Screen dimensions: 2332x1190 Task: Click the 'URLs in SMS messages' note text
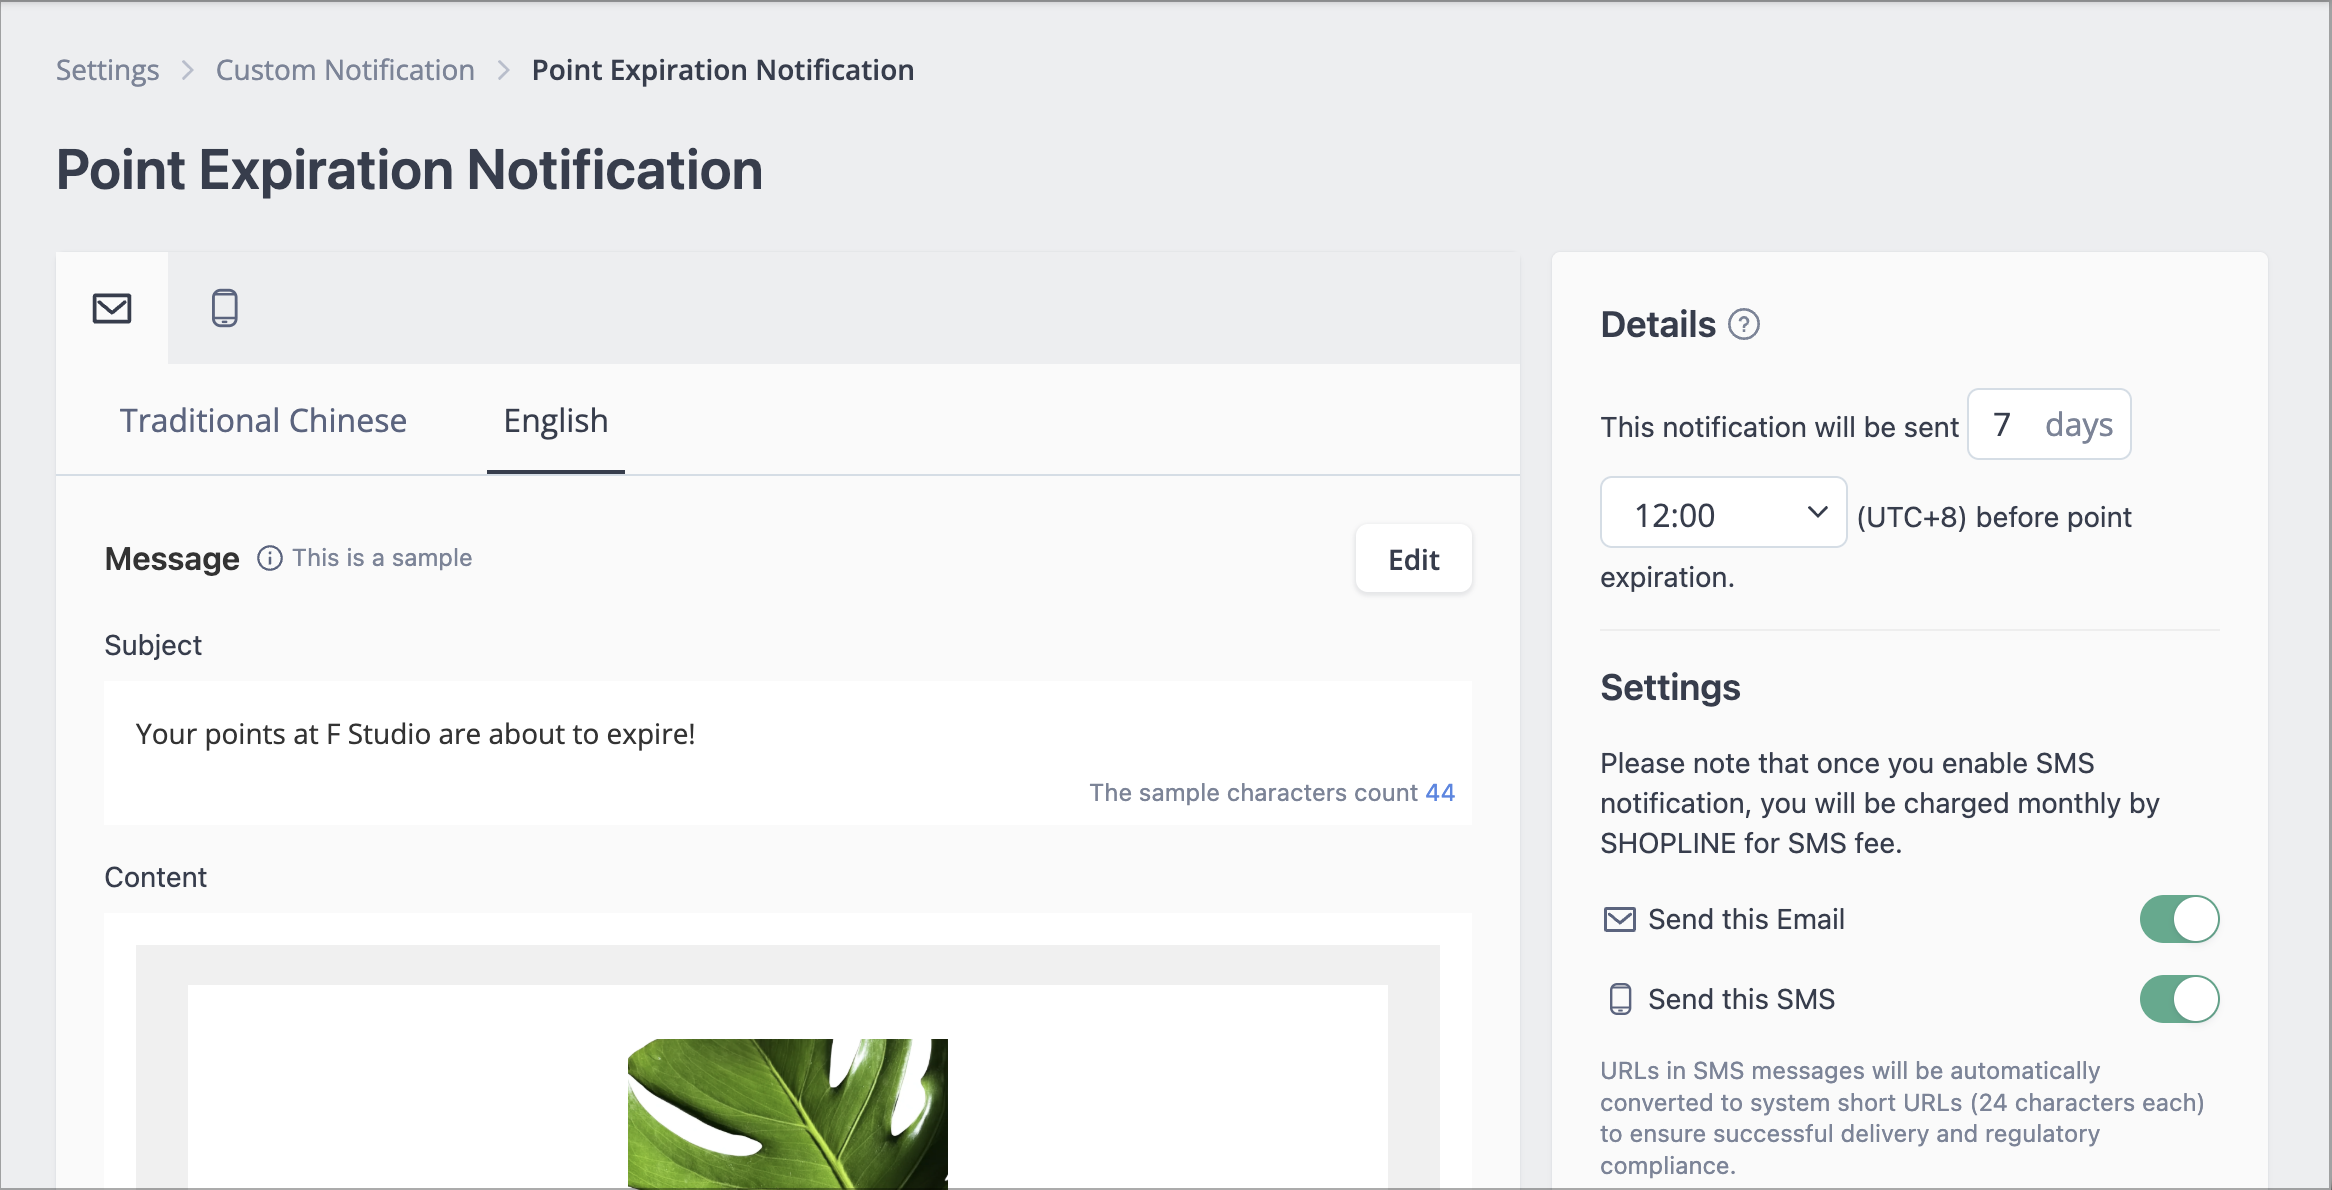(1902, 1118)
